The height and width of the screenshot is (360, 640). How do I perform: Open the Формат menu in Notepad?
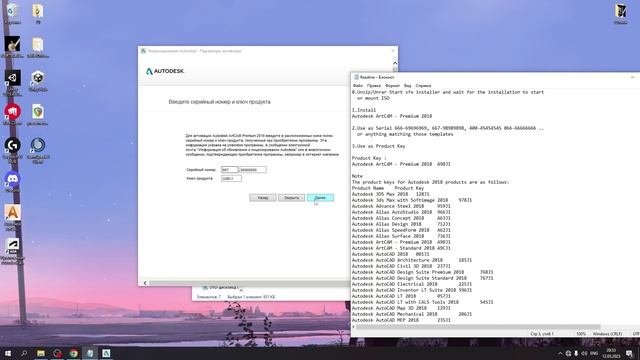pos(392,86)
